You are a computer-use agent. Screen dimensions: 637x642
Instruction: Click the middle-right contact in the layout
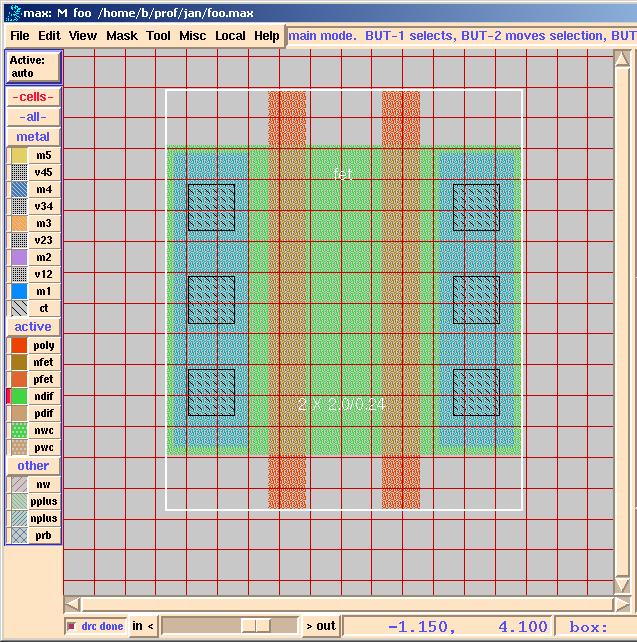tap(477, 300)
